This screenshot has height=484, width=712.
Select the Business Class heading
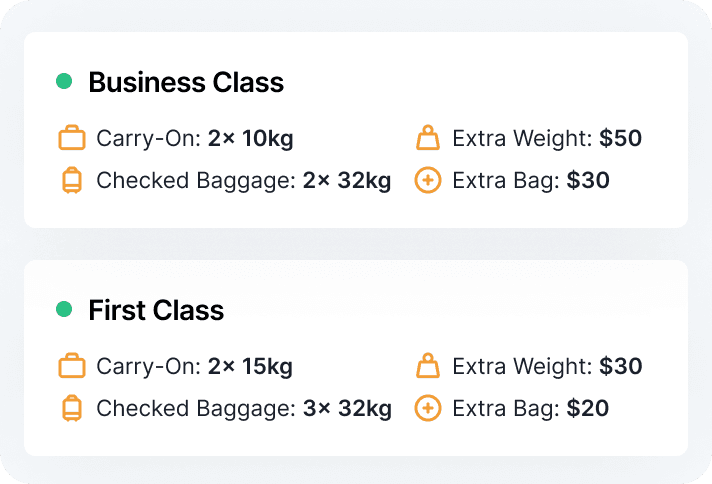point(186,82)
